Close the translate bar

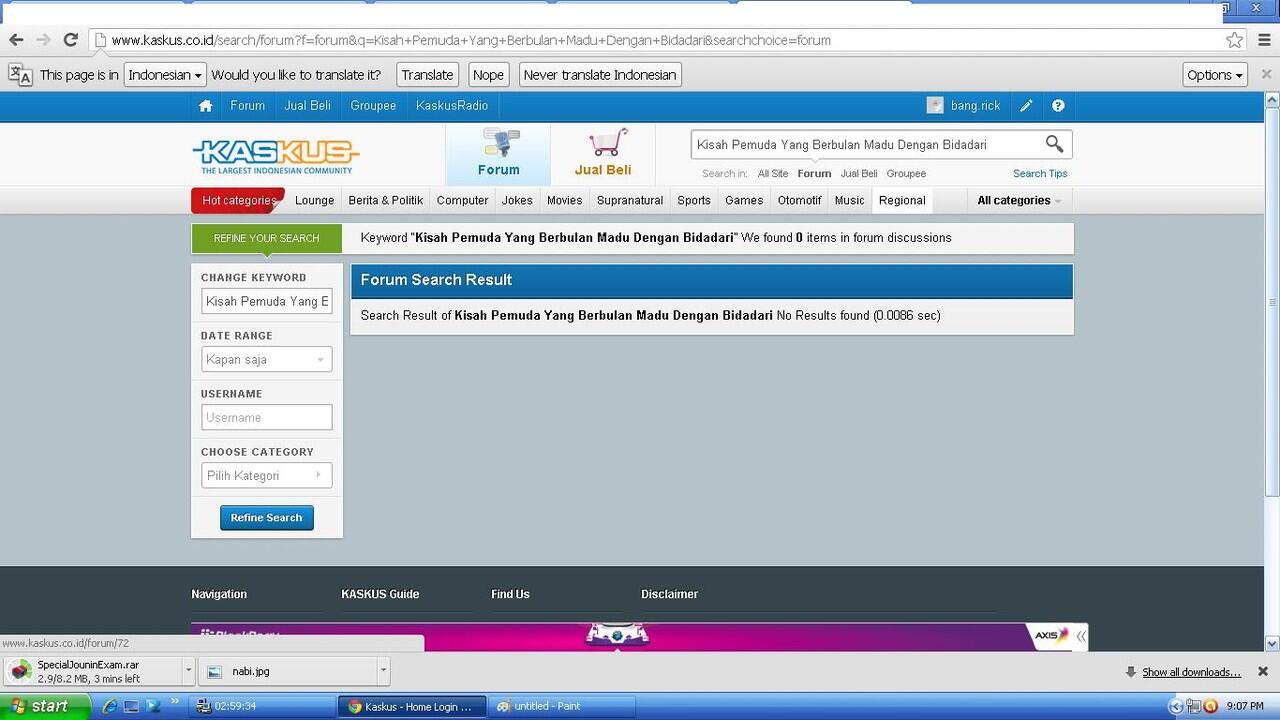click(1266, 74)
